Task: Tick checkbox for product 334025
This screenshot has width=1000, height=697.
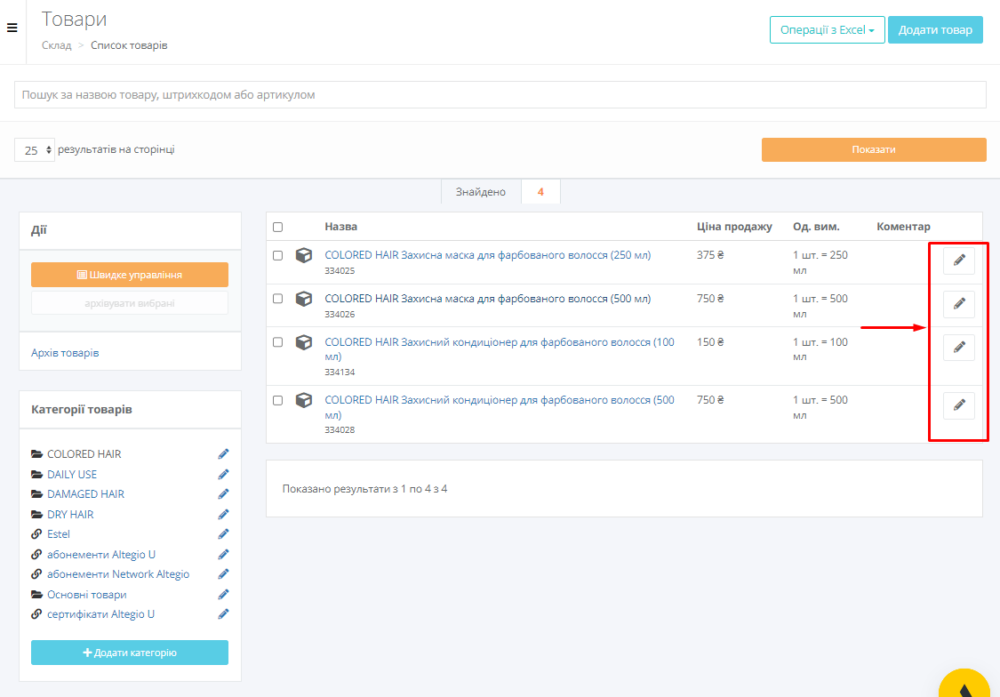Action: (x=277, y=256)
